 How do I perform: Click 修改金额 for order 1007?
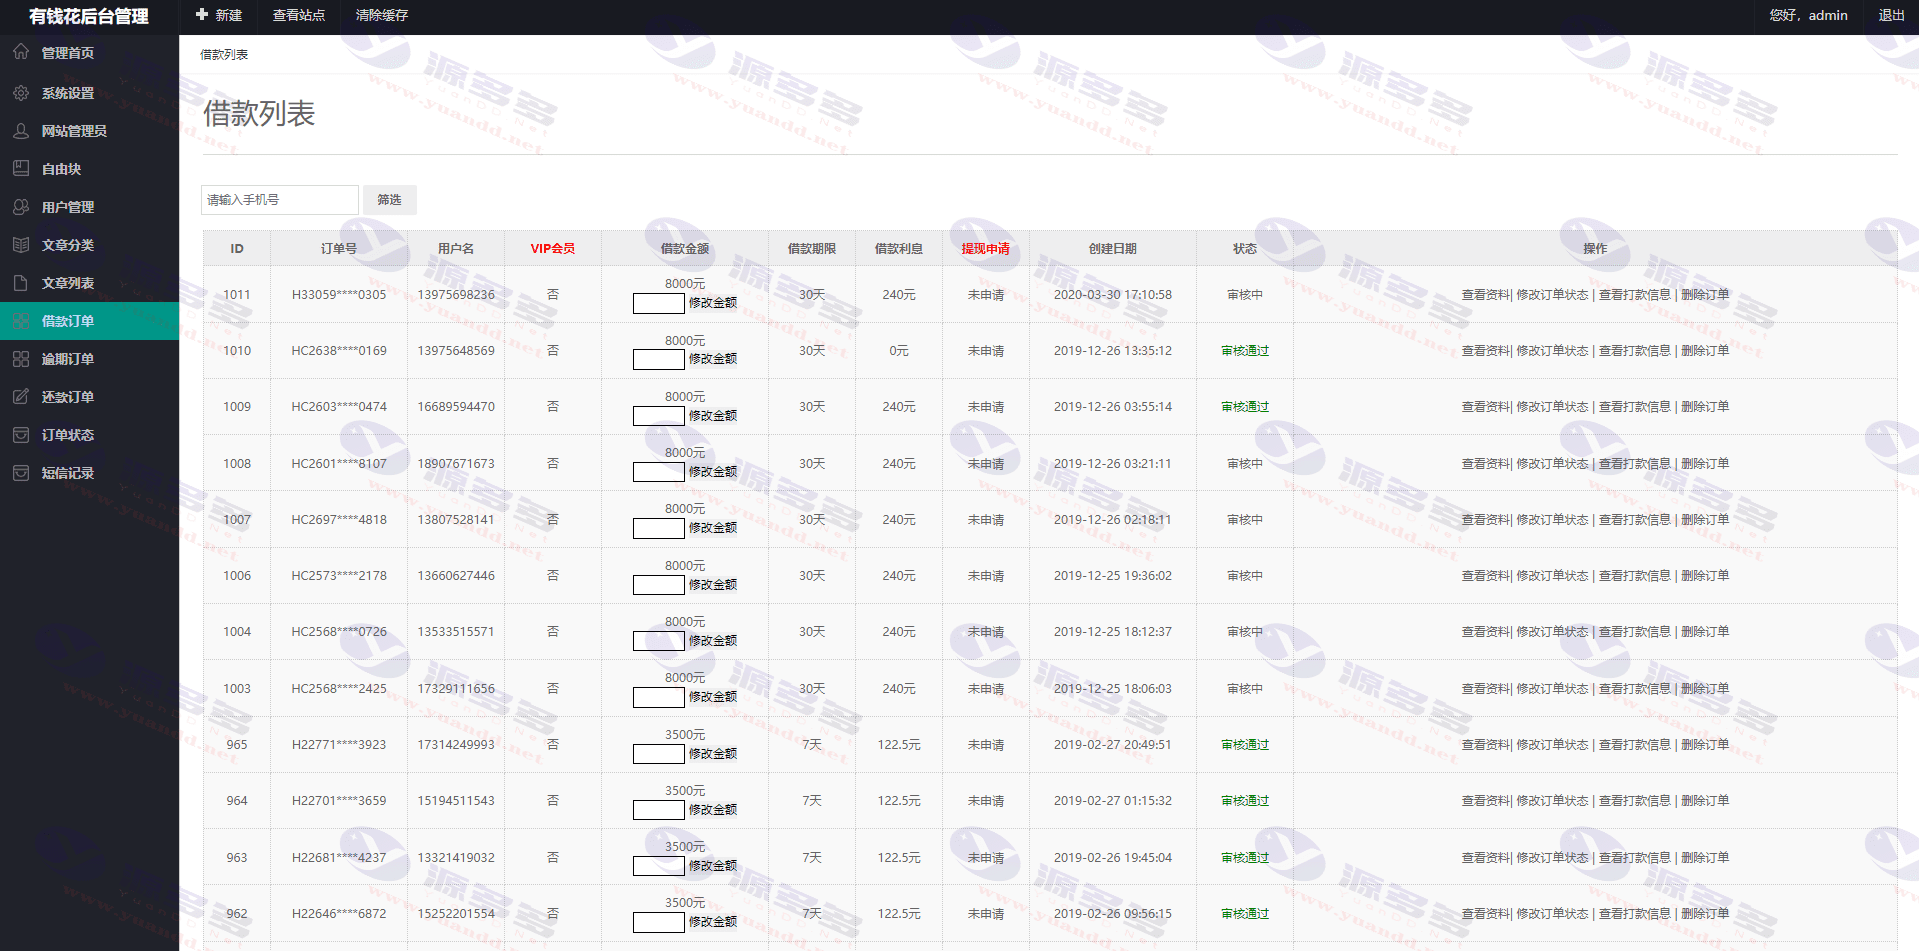click(713, 528)
